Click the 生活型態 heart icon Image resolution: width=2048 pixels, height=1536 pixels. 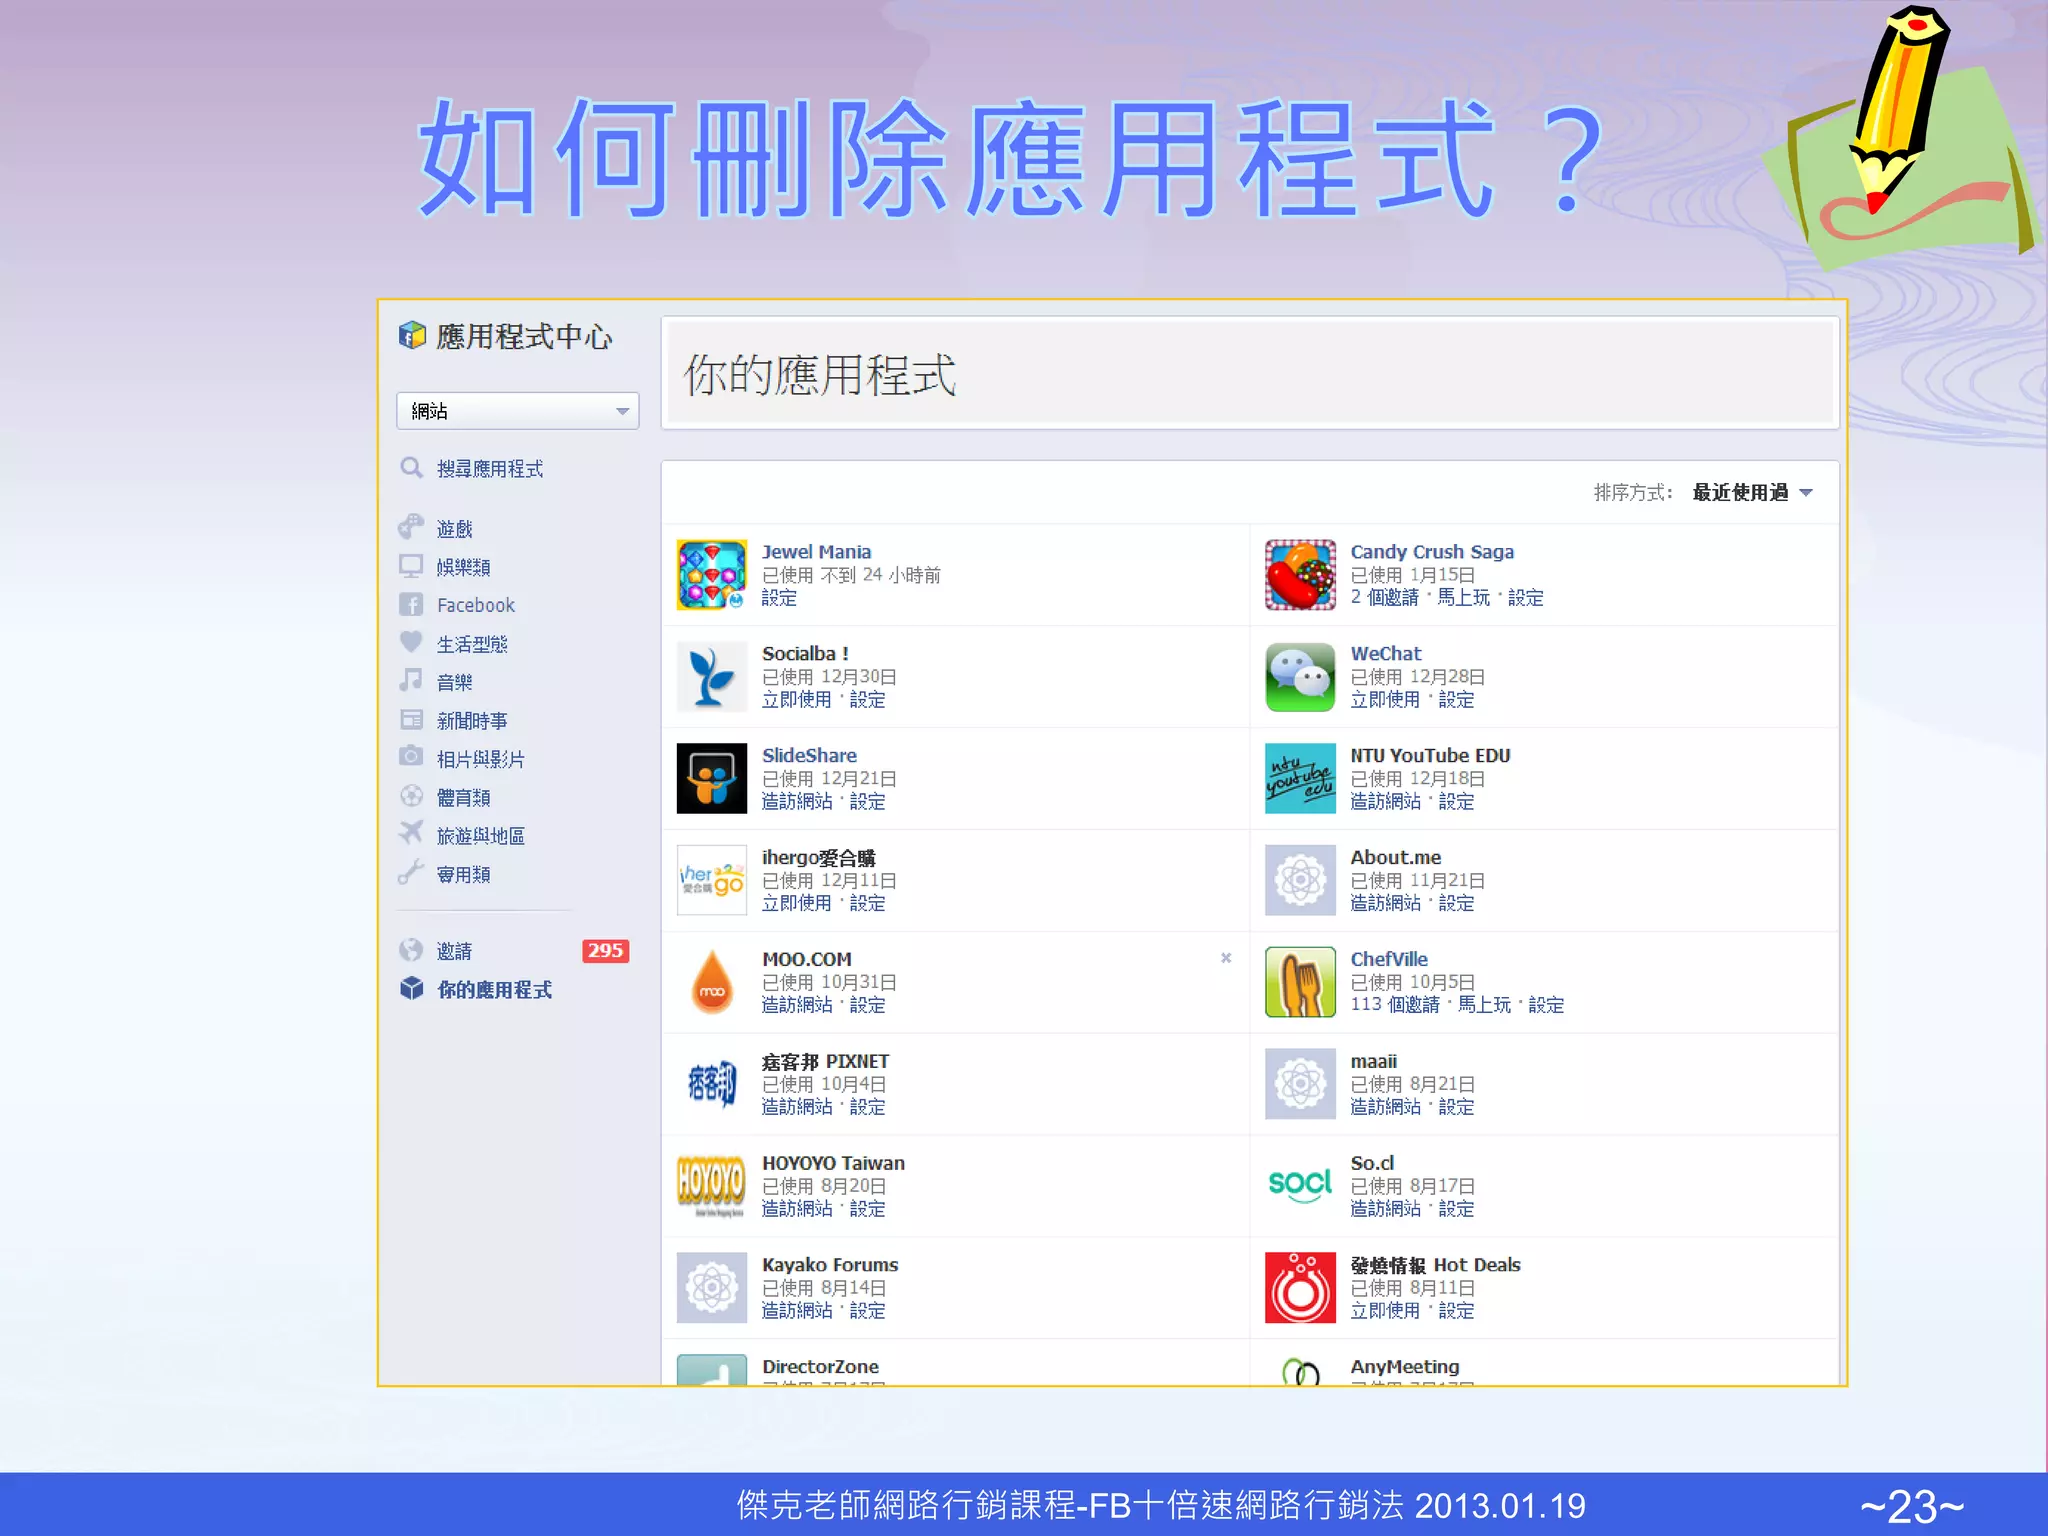tap(411, 642)
